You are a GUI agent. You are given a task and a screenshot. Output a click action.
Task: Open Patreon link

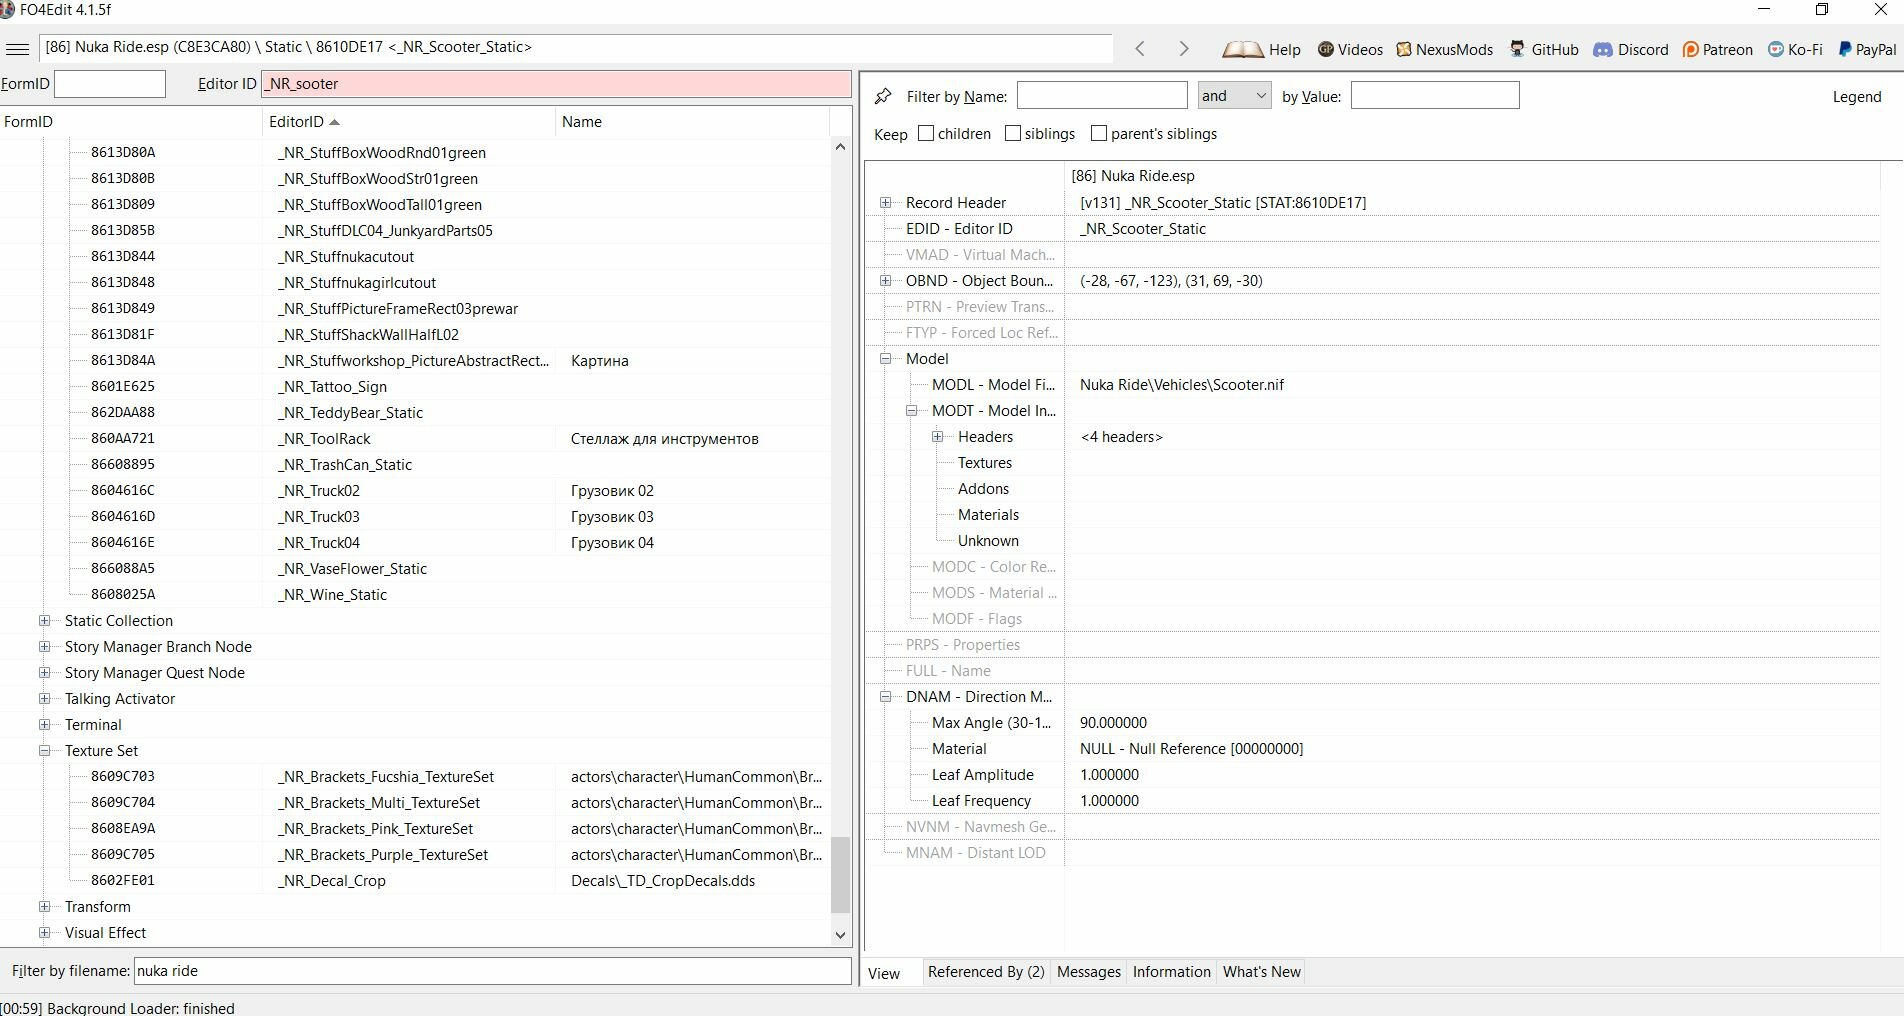coord(1717,49)
